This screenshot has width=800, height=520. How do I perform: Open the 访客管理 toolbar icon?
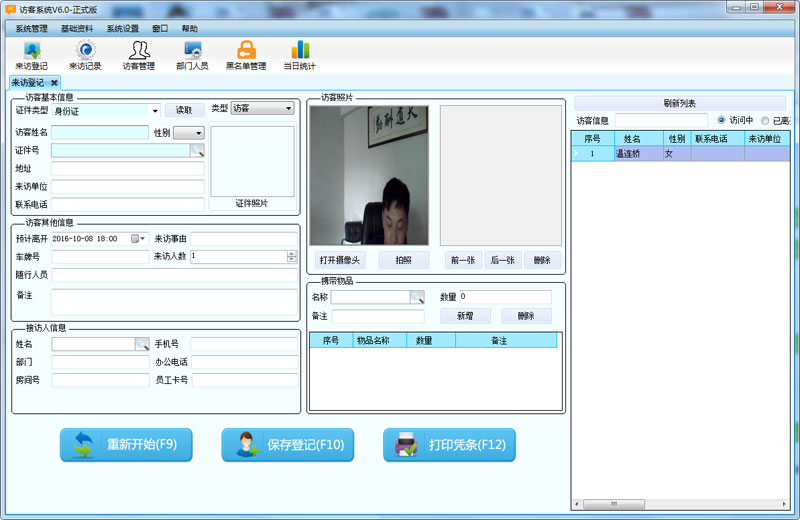click(139, 55)
